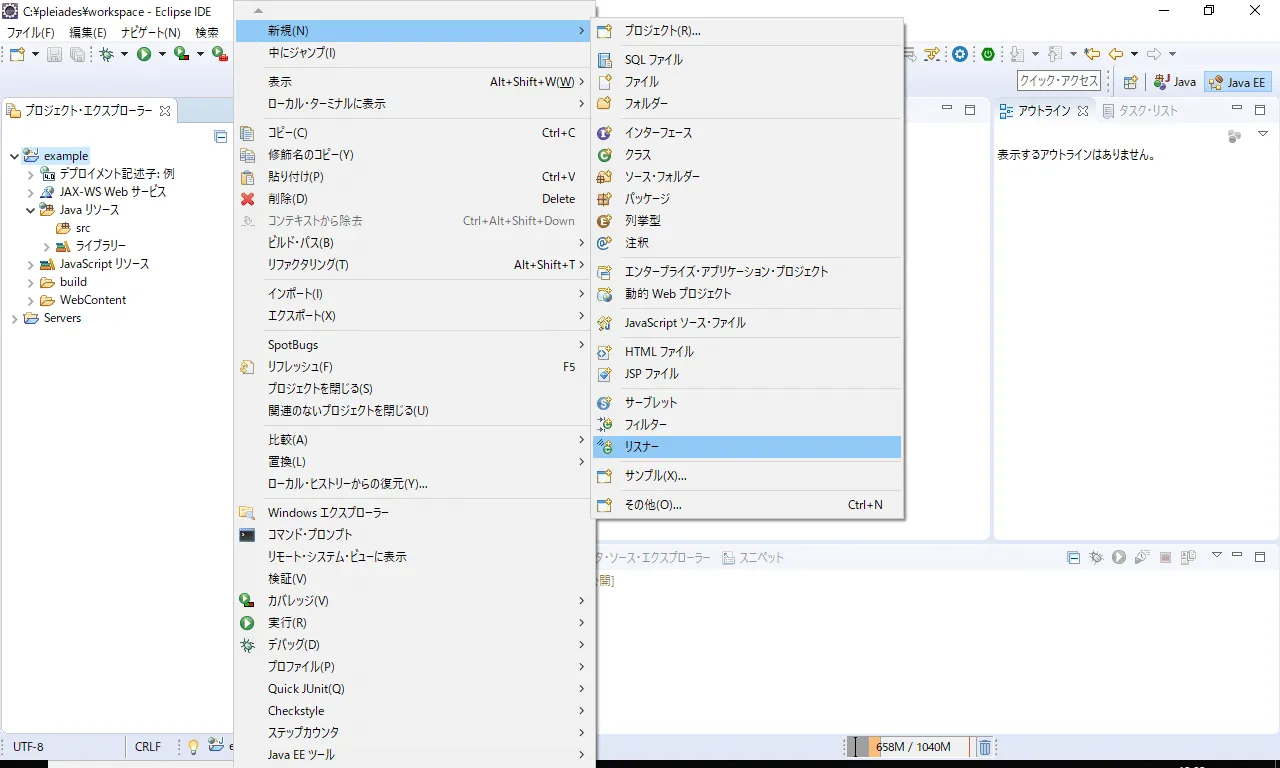
Task: Click Servers view debug server icon
Action: [1096, 557]
